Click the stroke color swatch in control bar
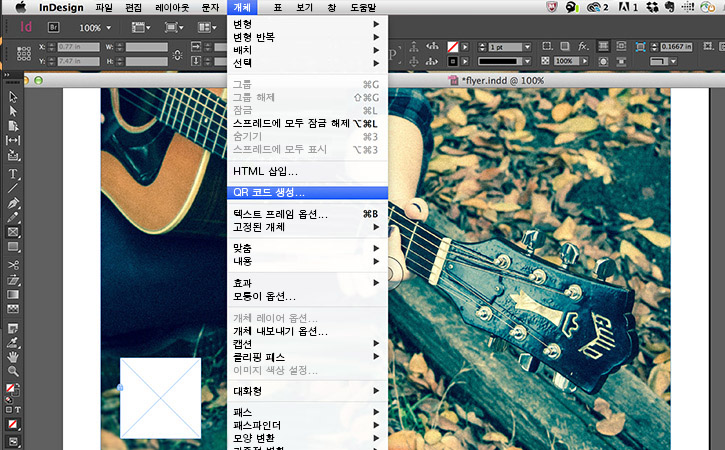This screenshot has height=450, width=725. (x=452, y=61)
